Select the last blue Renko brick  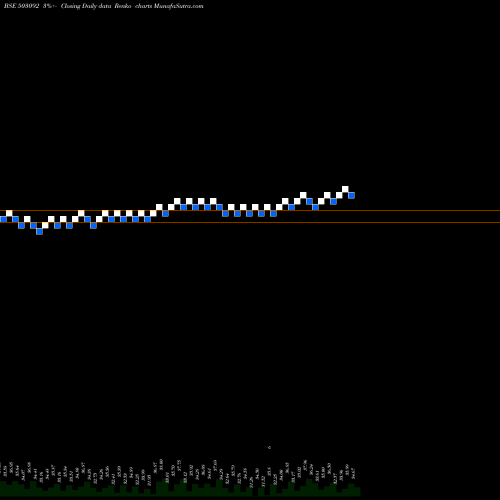(351, 195)
